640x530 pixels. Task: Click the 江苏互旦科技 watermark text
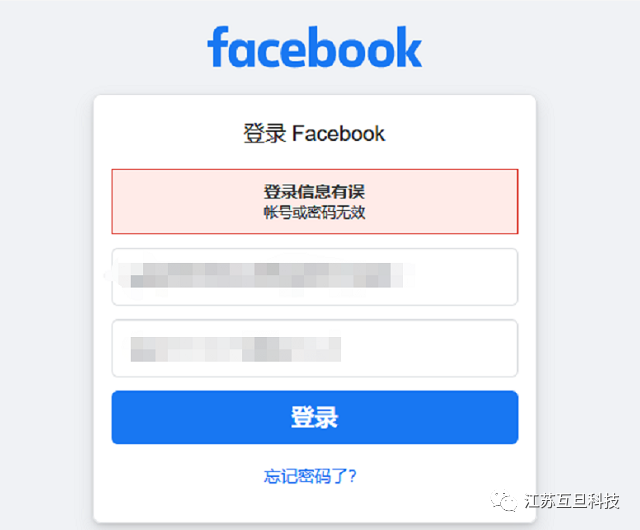pyautogui.click(x=572, y=501)
